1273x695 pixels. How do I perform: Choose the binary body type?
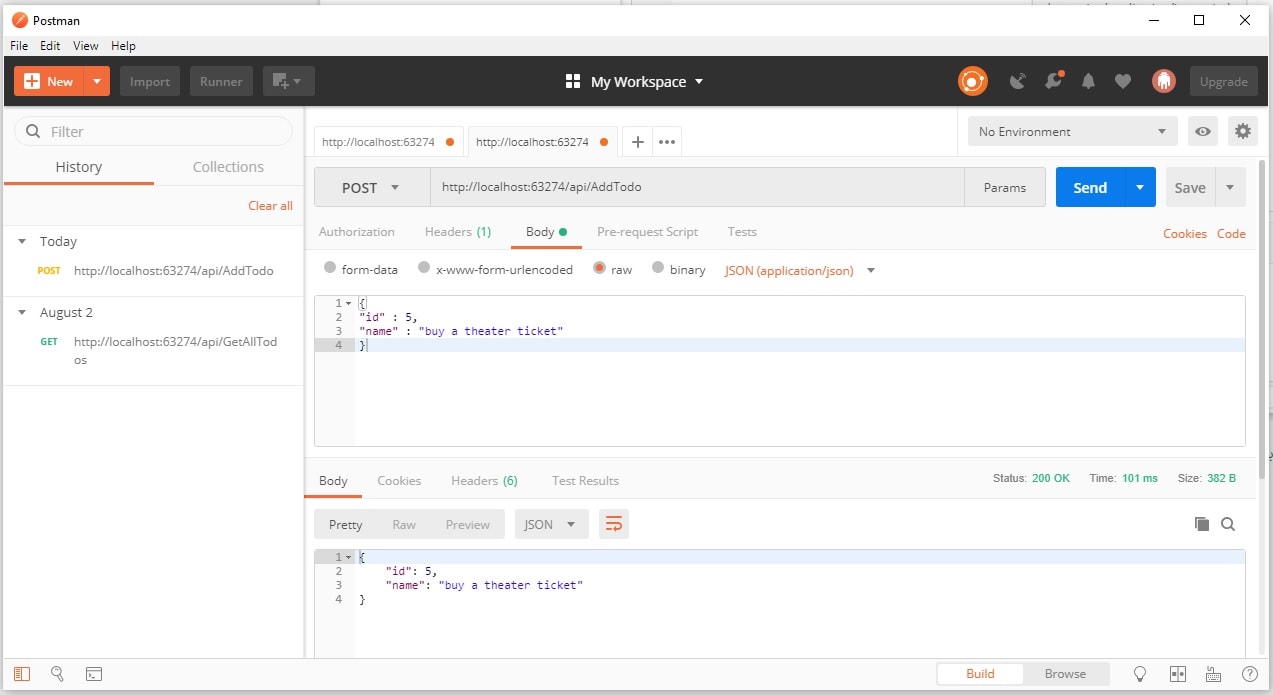(x=658, y=268)
